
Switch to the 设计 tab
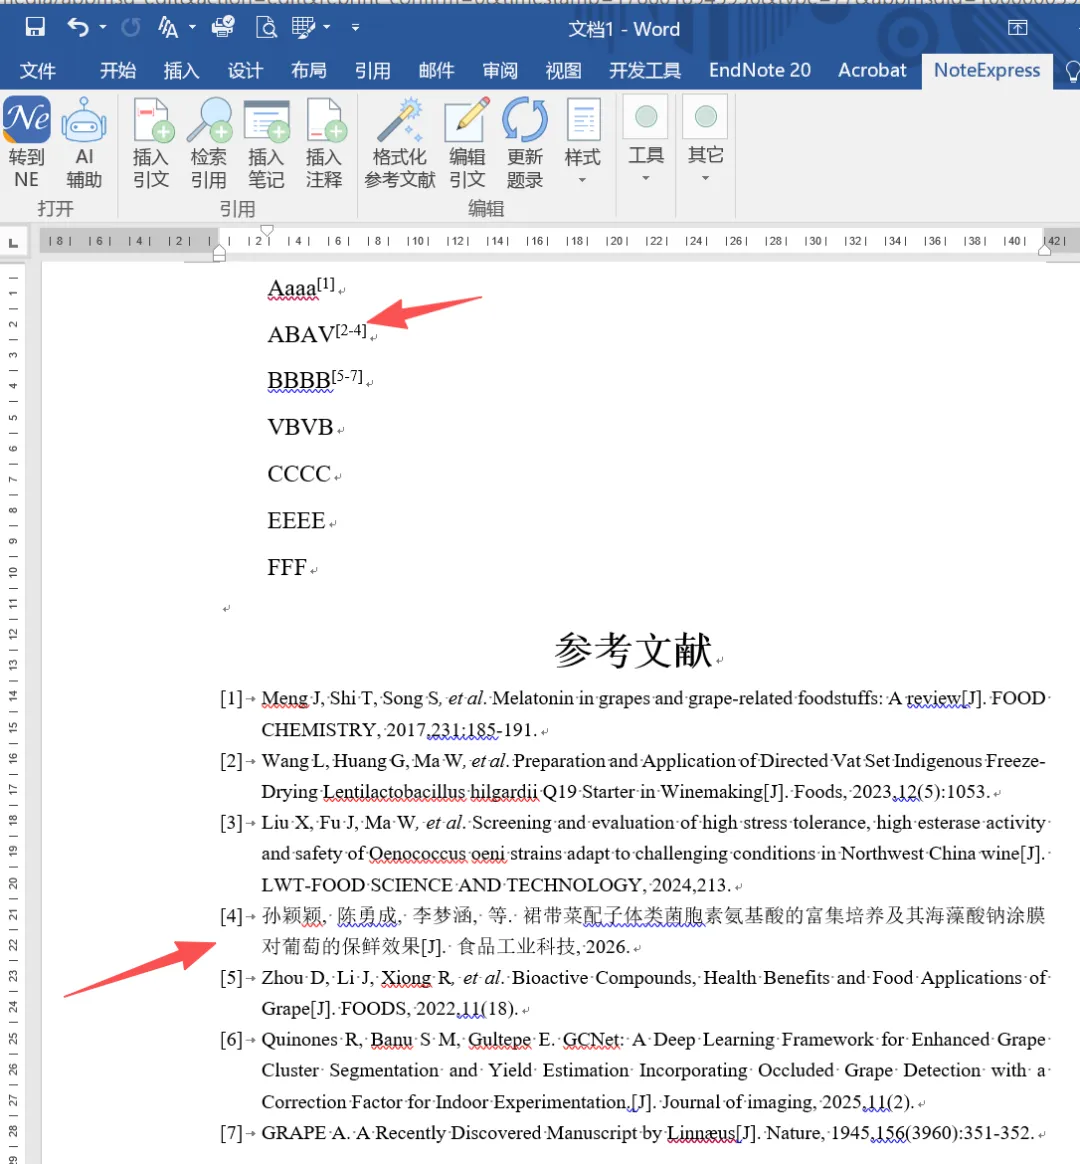point(245,71)
